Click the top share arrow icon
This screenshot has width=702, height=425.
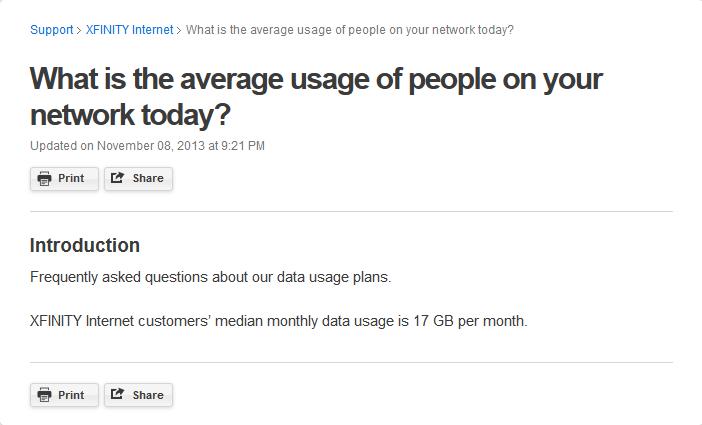pos(117,178)
